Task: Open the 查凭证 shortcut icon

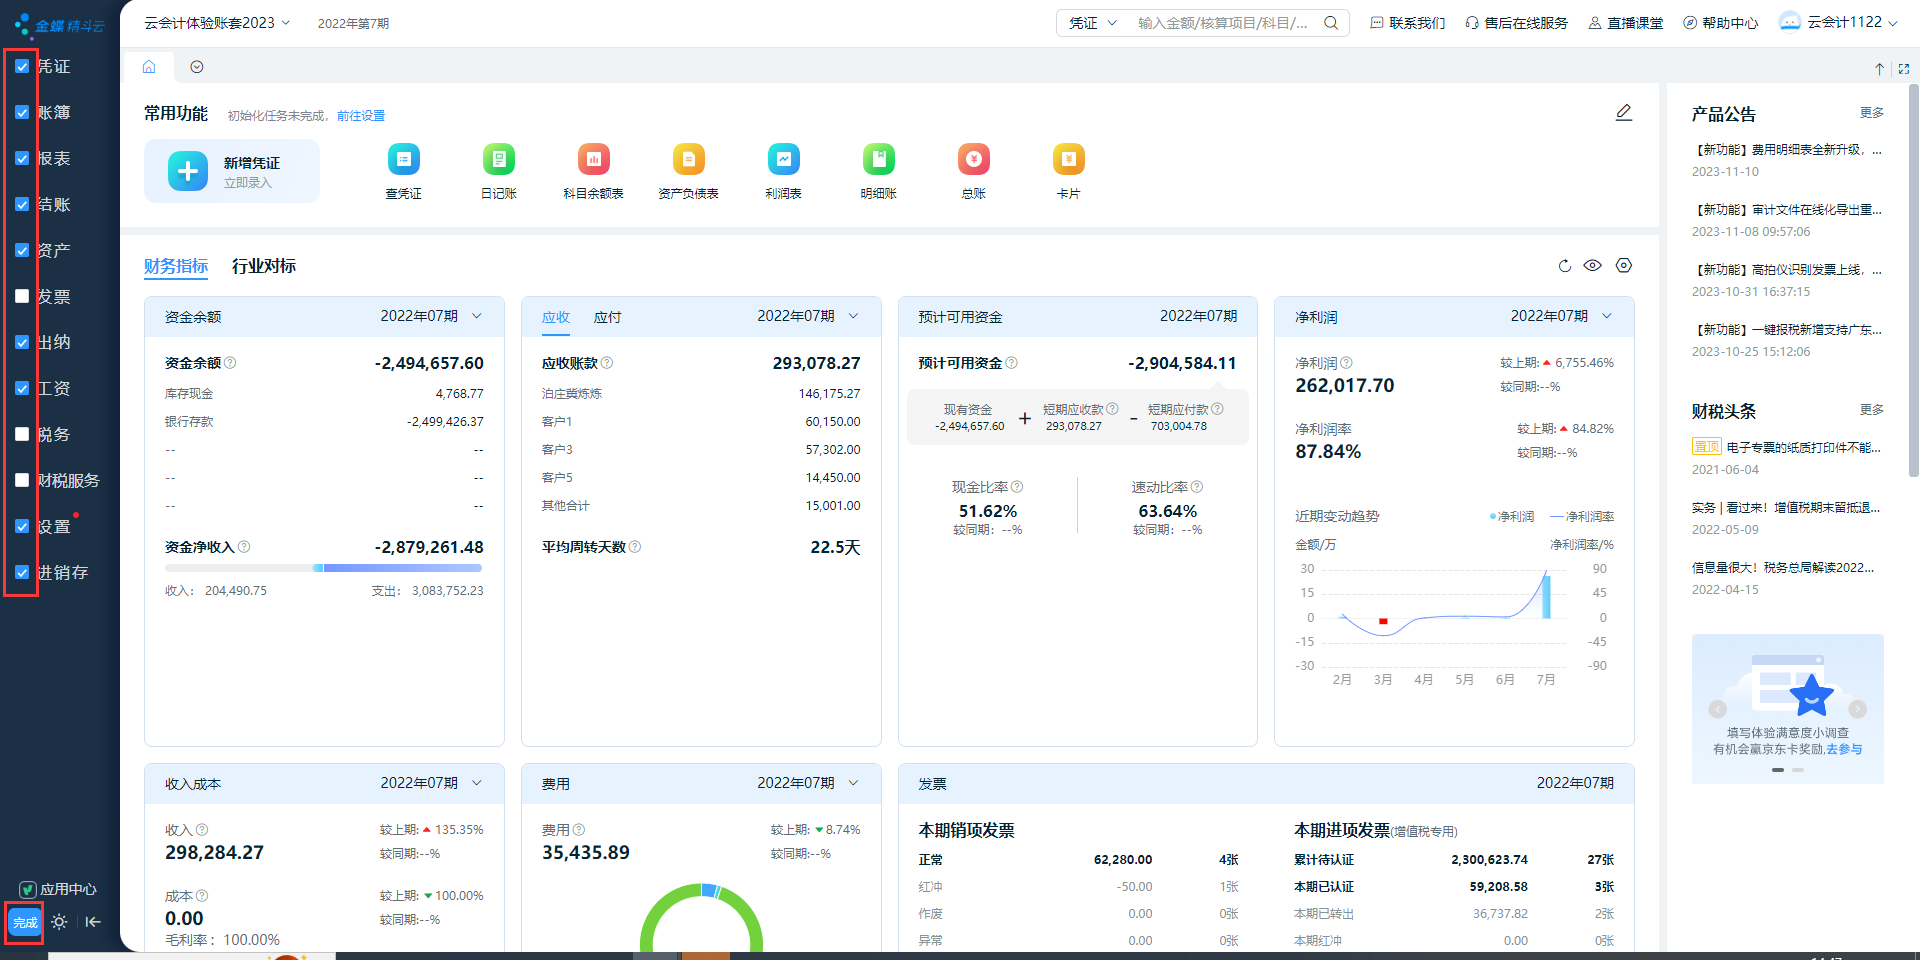Action: [403, 160]
